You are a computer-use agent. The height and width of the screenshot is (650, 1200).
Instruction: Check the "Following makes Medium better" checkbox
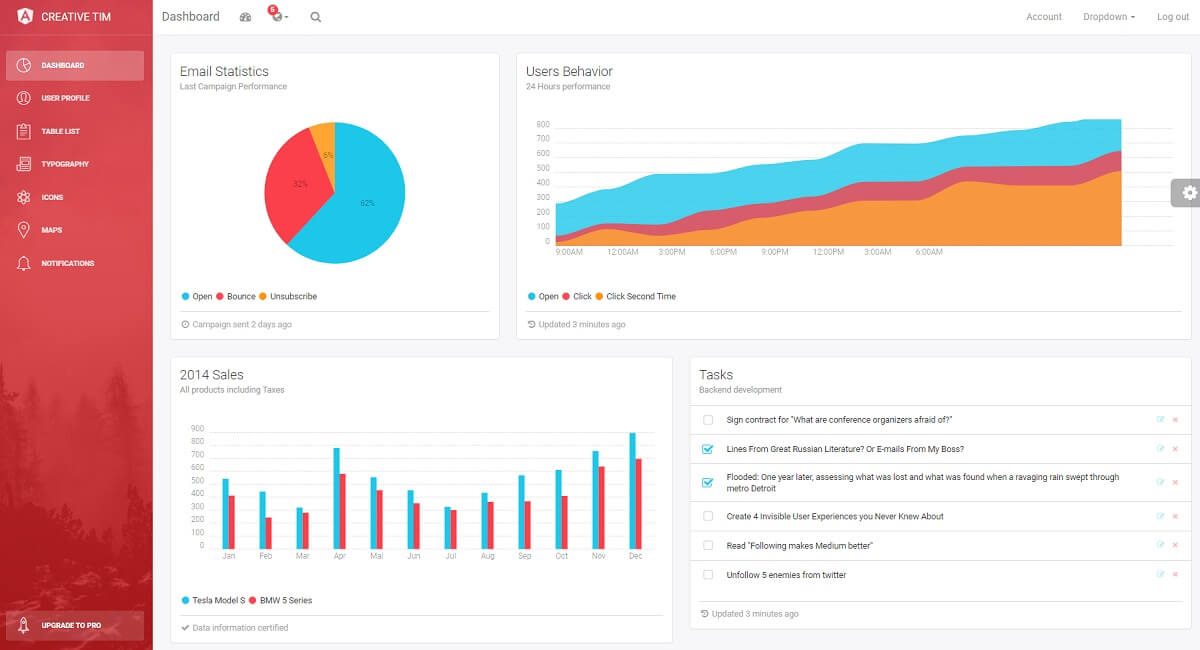click(708, 546)
